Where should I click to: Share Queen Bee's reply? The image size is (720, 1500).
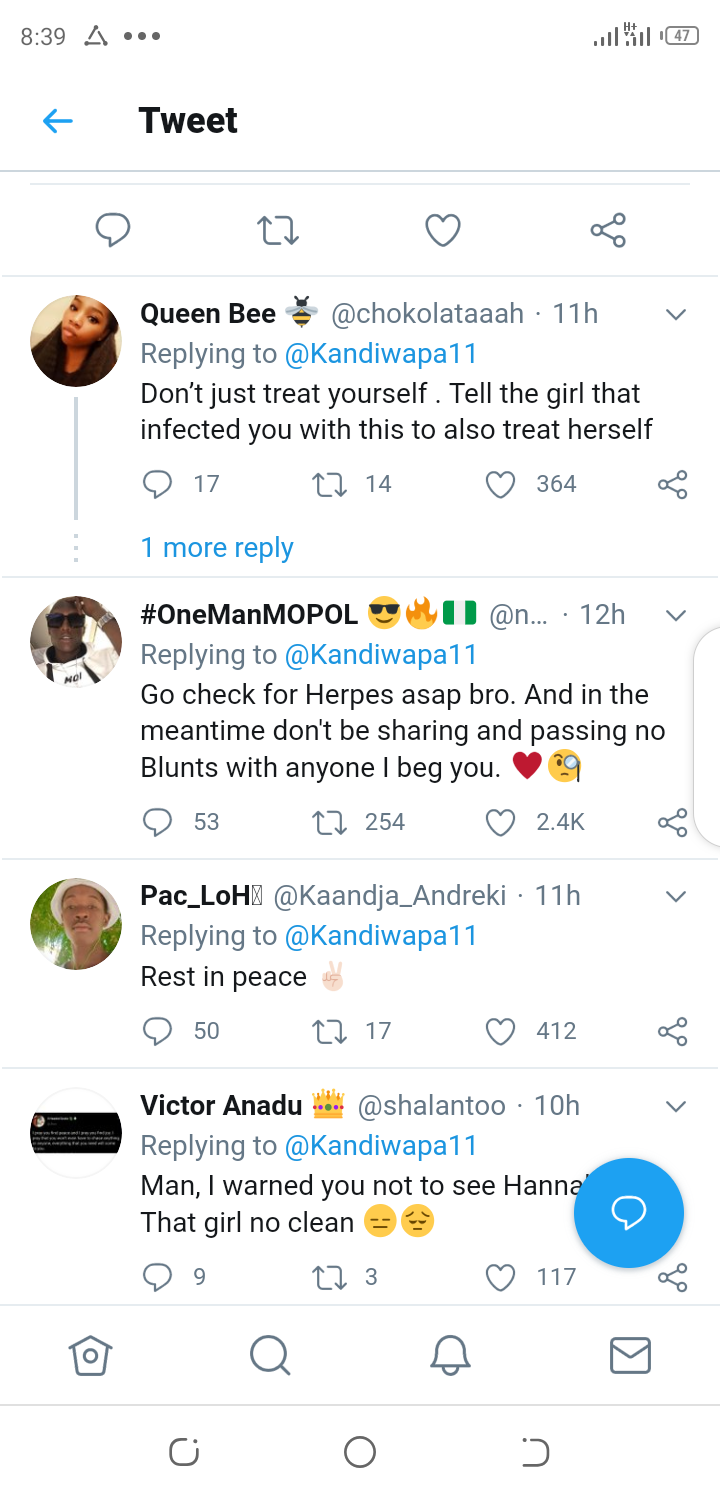pyautogui.click(x=672, y=485)
